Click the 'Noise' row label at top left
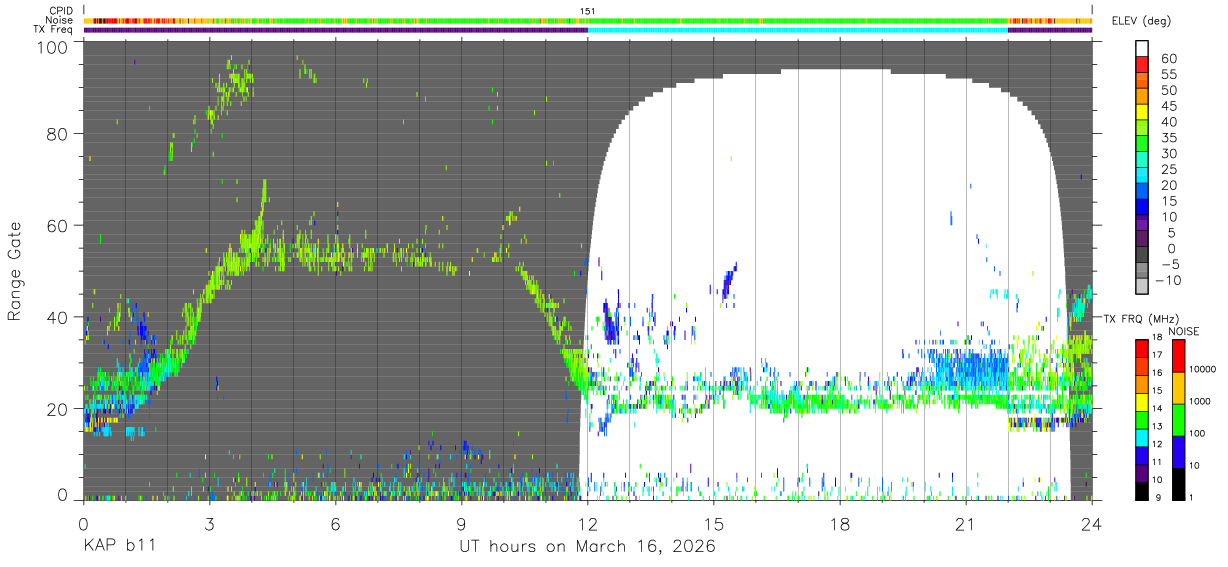 pos(60,20)
